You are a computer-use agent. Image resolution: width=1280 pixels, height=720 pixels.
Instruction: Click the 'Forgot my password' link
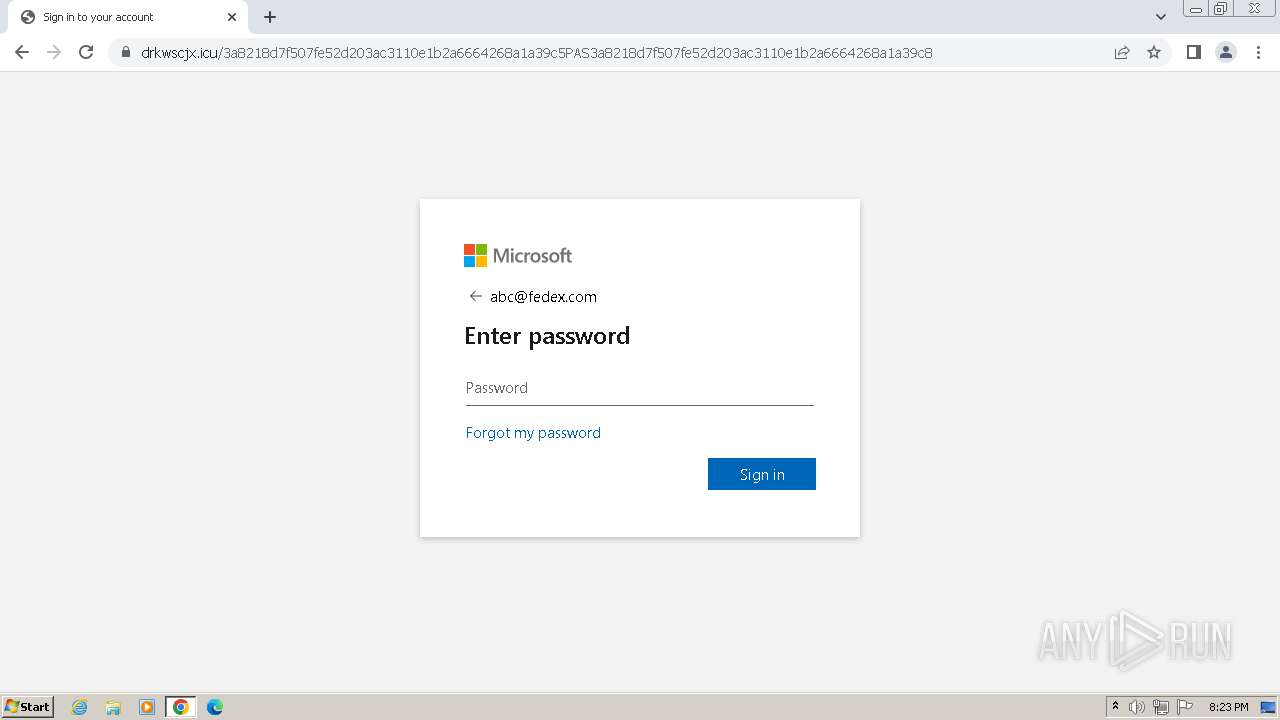(x=533, y=433)
